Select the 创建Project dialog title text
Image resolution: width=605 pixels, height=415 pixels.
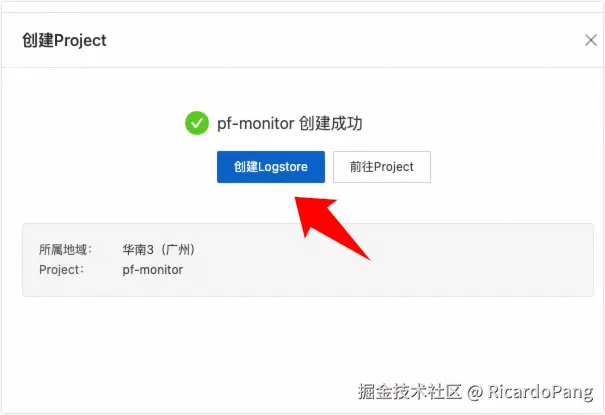64,40
